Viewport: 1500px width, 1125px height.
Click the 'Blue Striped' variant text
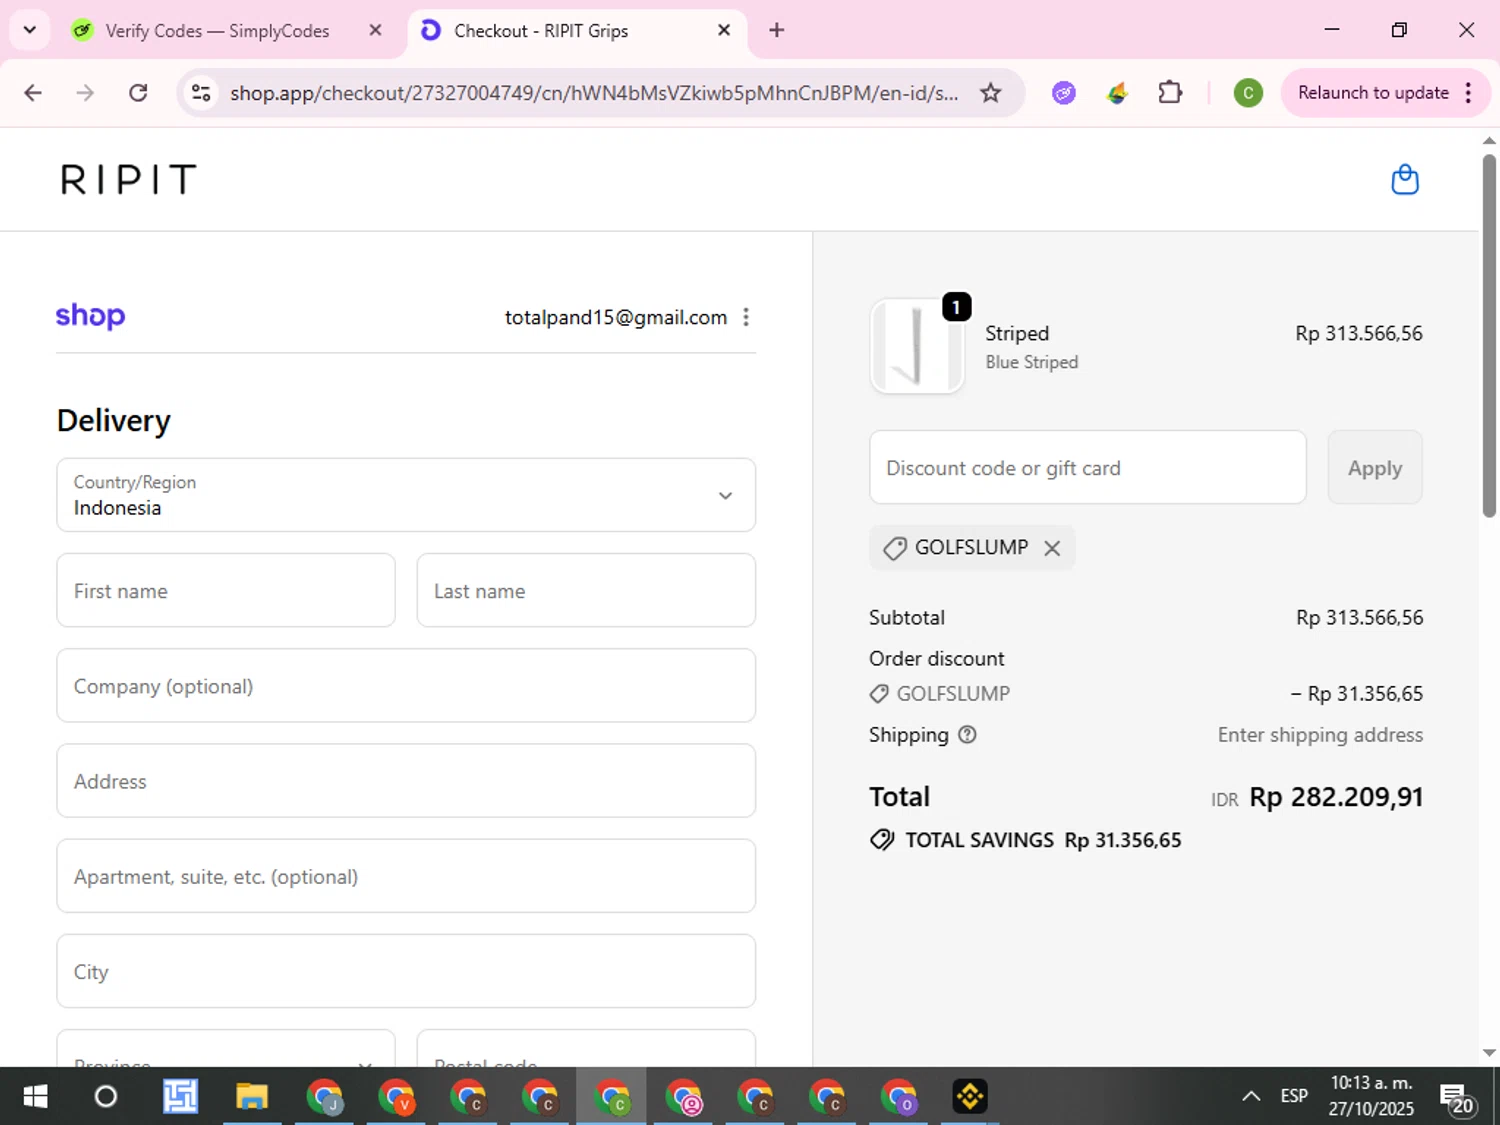pyautogui.click(x=1032, y=362)
